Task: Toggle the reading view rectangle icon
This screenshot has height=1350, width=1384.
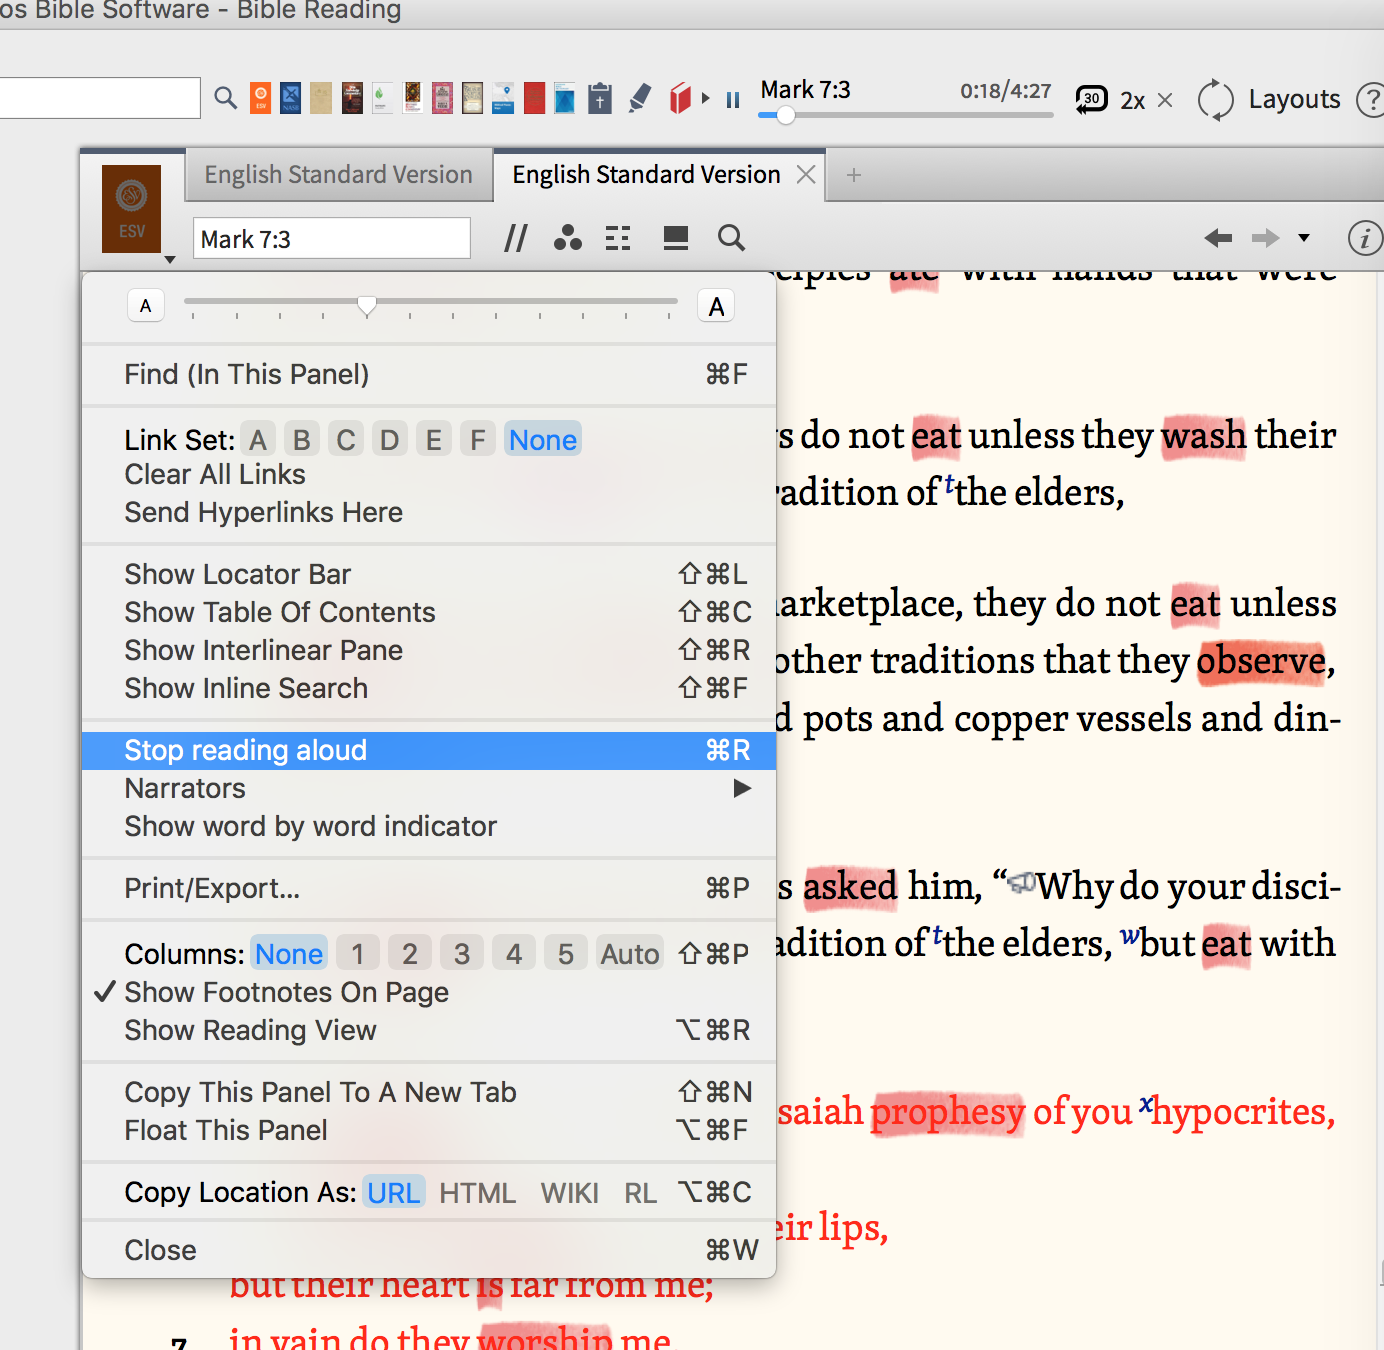Action: coord(676,238)
